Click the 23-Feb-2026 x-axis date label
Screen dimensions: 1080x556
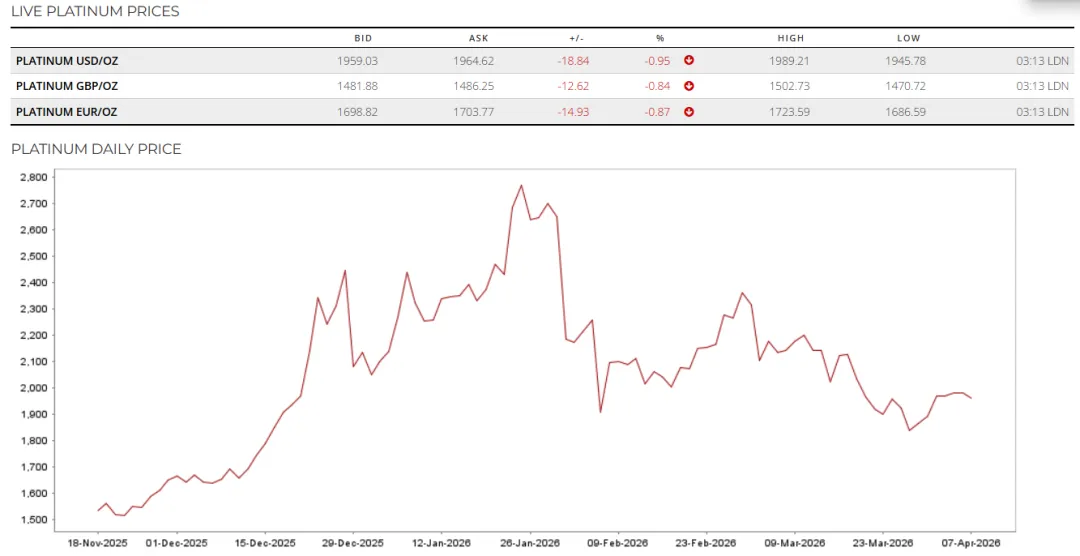[706, 543]
